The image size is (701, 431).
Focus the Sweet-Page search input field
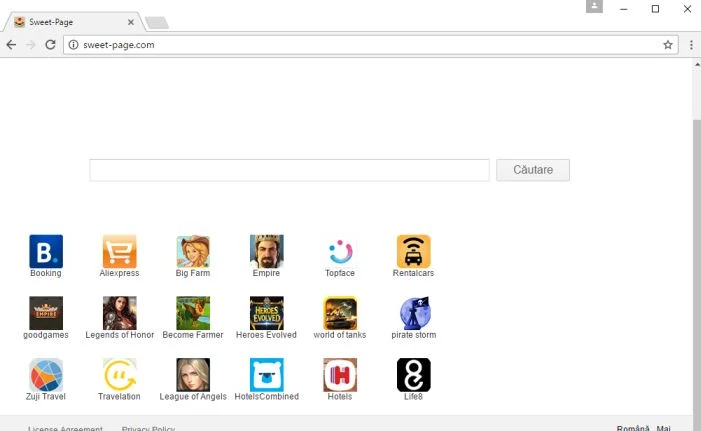click(289, 170)
